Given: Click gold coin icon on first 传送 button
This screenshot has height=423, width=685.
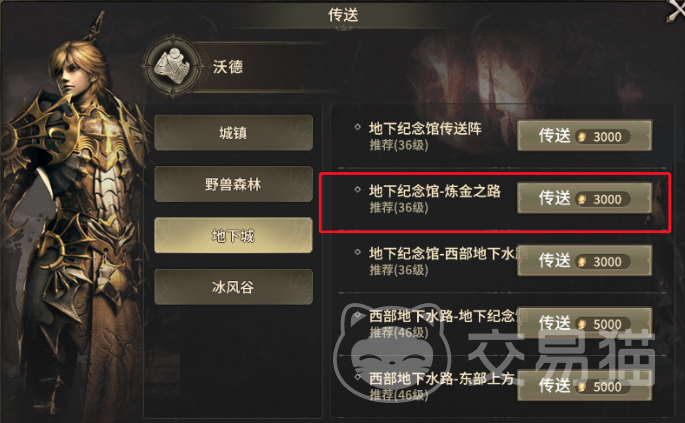Looking at the screenshot, I should pos(581,137).
